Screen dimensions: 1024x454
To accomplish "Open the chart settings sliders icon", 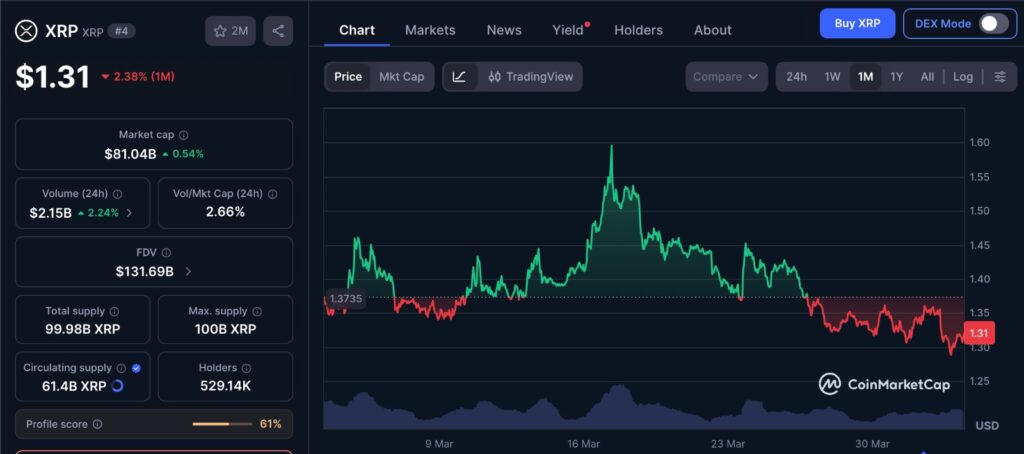I will pos(1000,76).
